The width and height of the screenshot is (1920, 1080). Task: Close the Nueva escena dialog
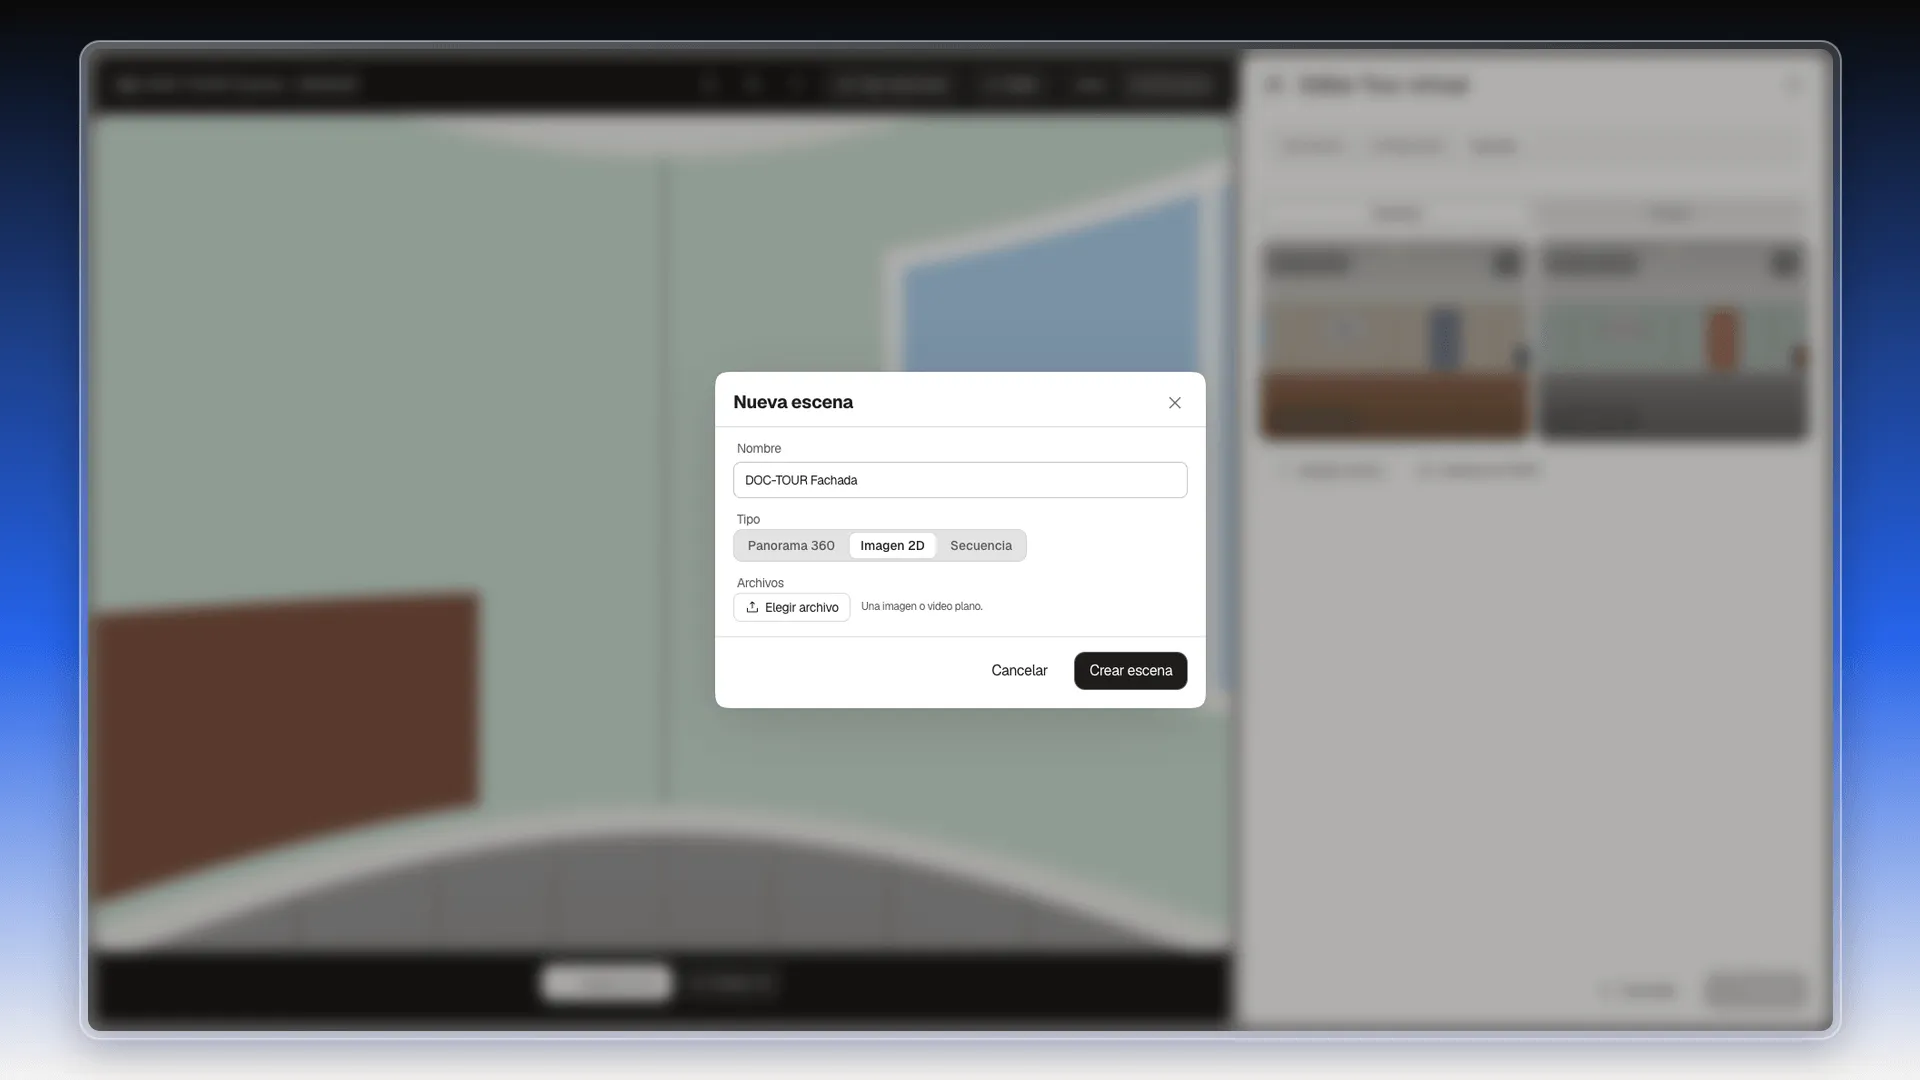1175,403
